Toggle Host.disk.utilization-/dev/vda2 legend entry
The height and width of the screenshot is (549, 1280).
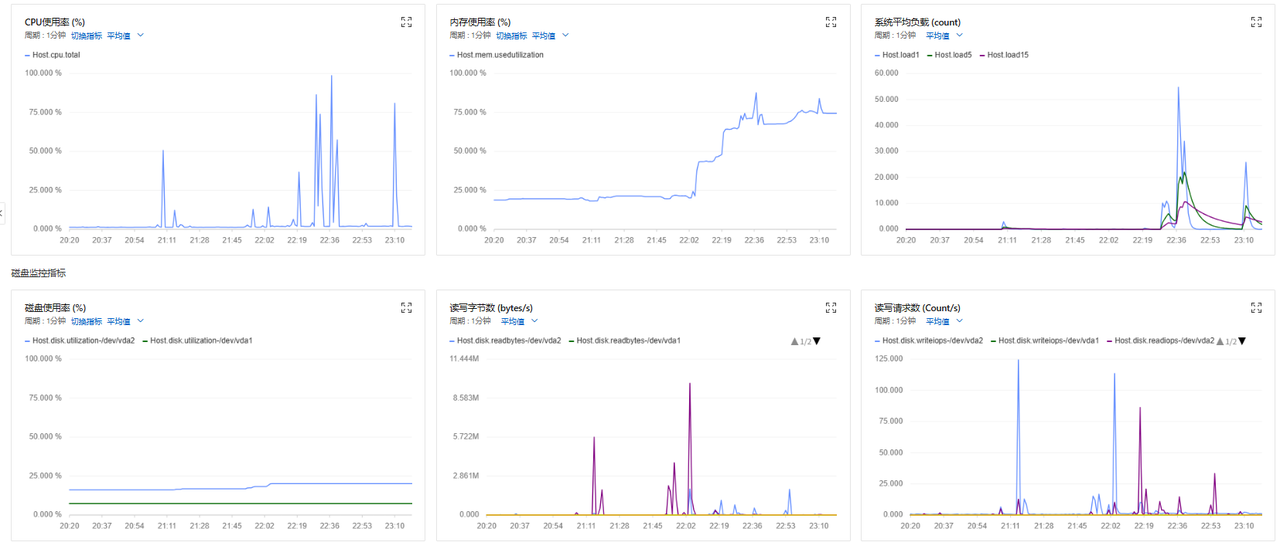pos(80,341)
